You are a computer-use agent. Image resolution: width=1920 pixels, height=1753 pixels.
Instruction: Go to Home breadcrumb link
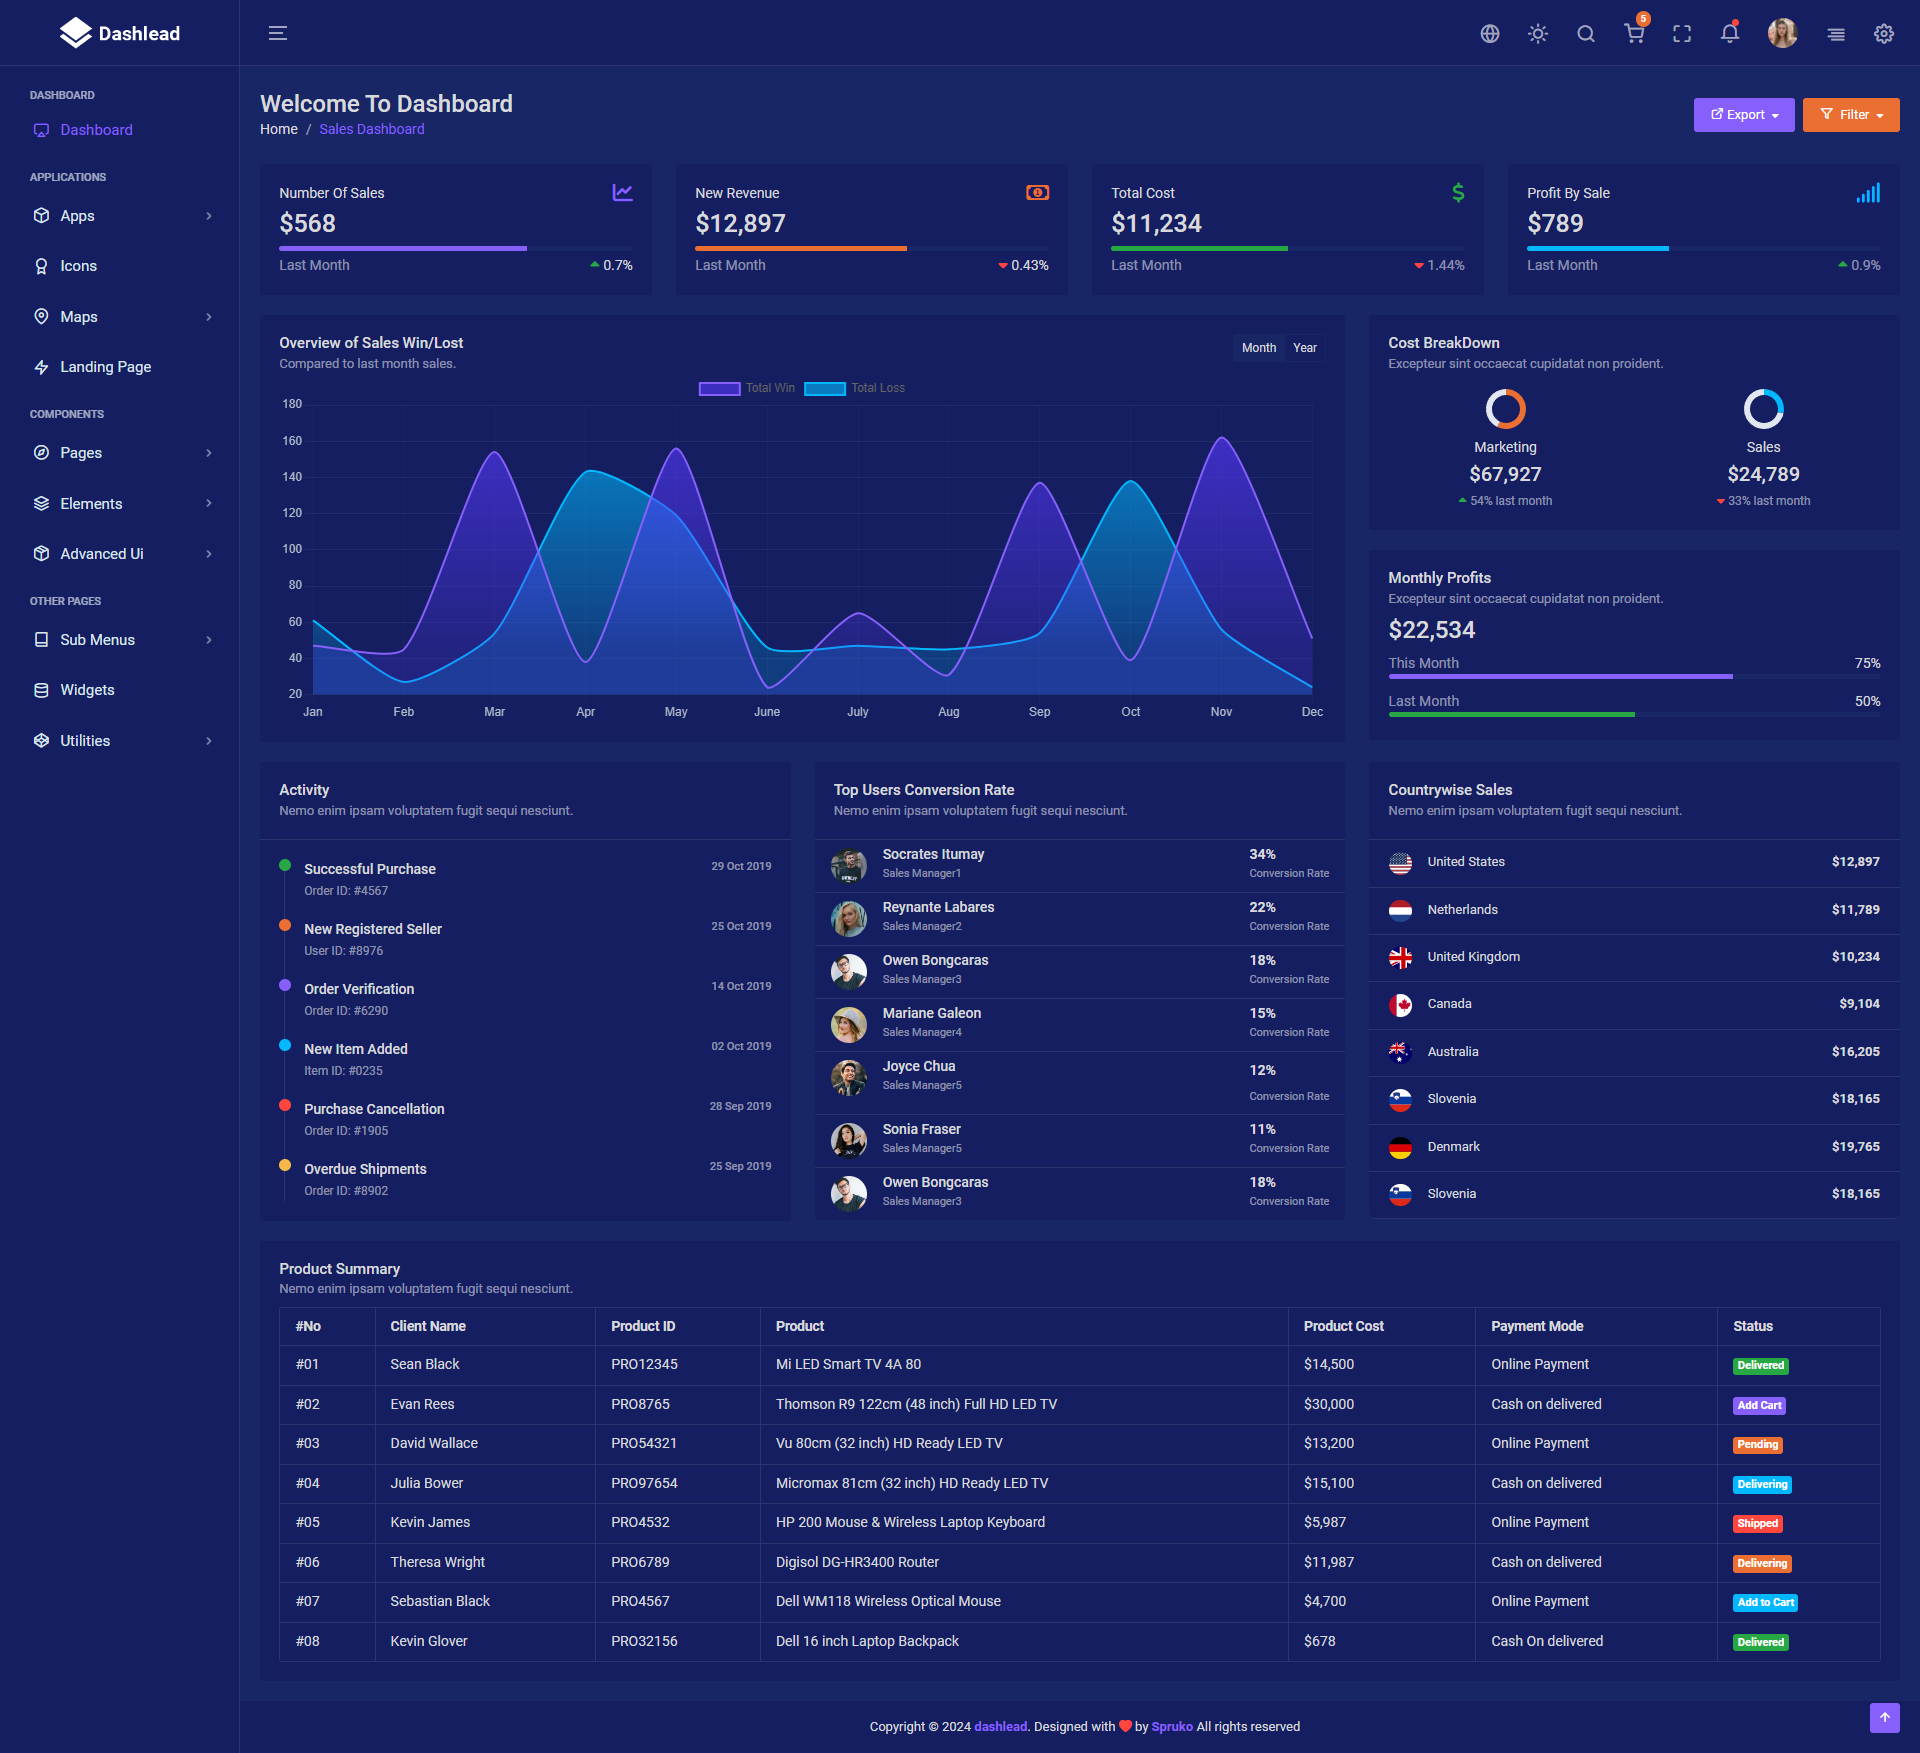(x=278, y=129)
